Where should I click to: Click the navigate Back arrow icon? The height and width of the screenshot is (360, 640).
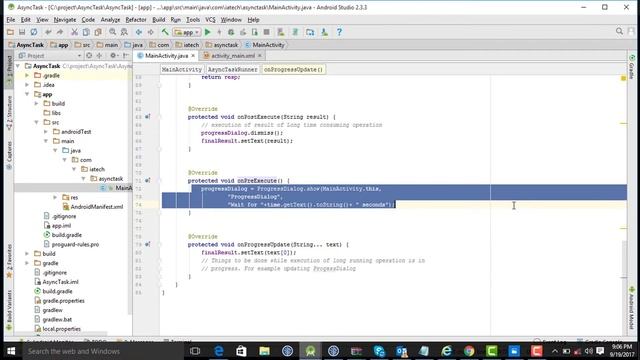click(139, 32)
